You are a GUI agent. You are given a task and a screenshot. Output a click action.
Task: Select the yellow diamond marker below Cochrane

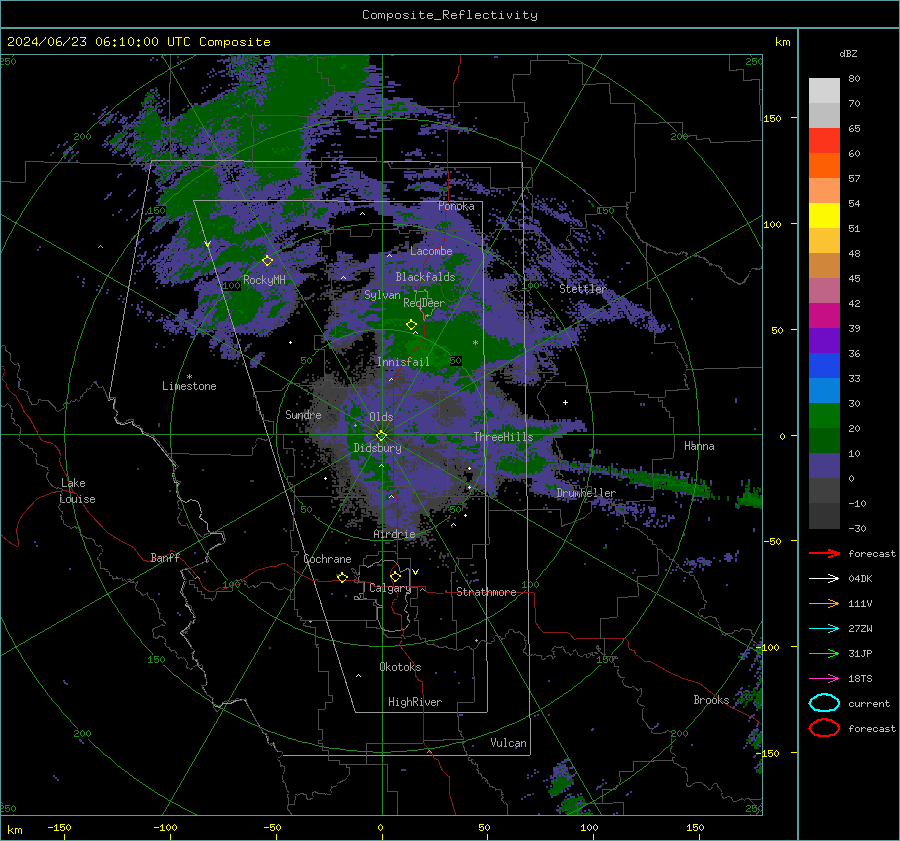(343, 577)
